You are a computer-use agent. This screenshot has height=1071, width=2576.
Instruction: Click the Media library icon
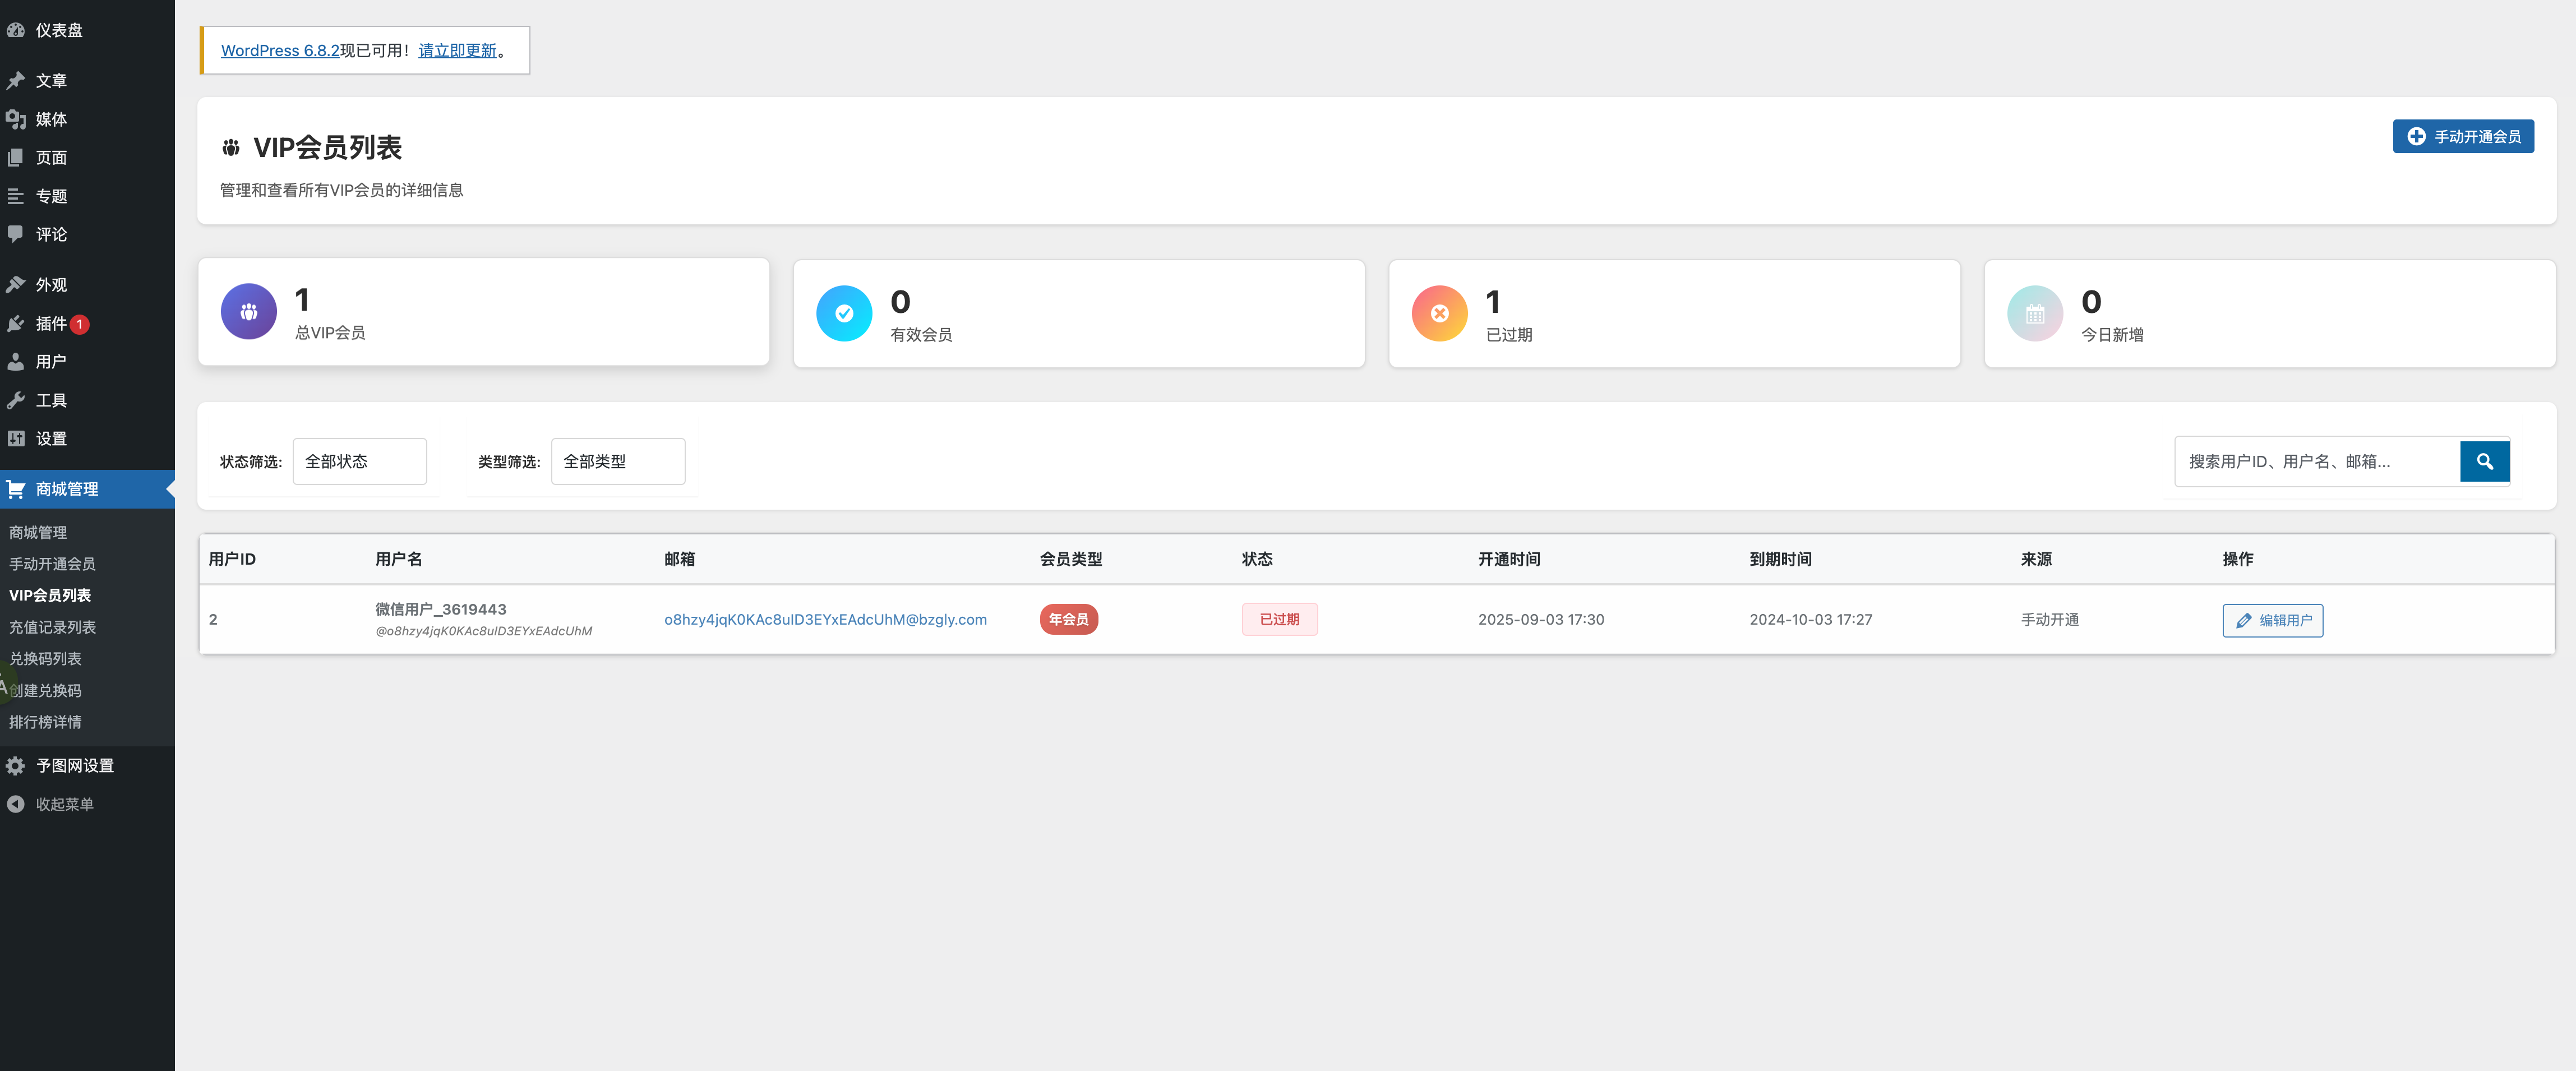(x=16, y=119)
